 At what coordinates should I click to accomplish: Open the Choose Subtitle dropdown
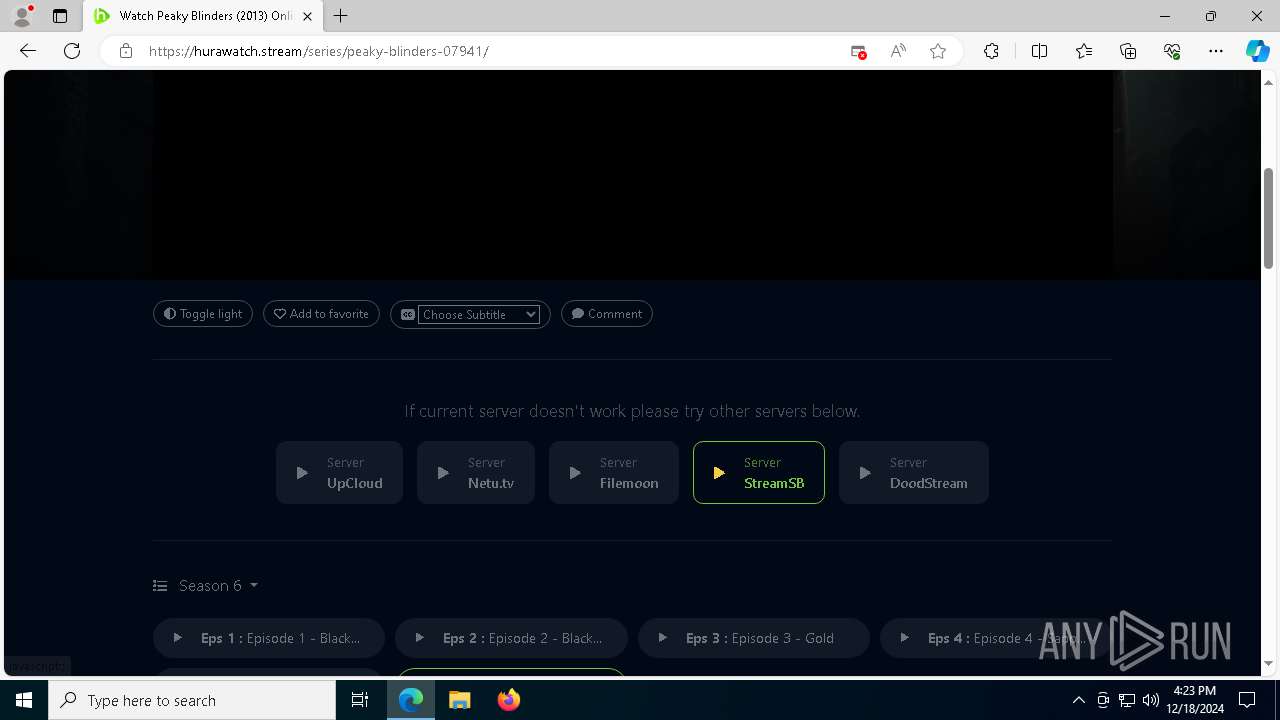pyautogui.click(x=479, y=314)
